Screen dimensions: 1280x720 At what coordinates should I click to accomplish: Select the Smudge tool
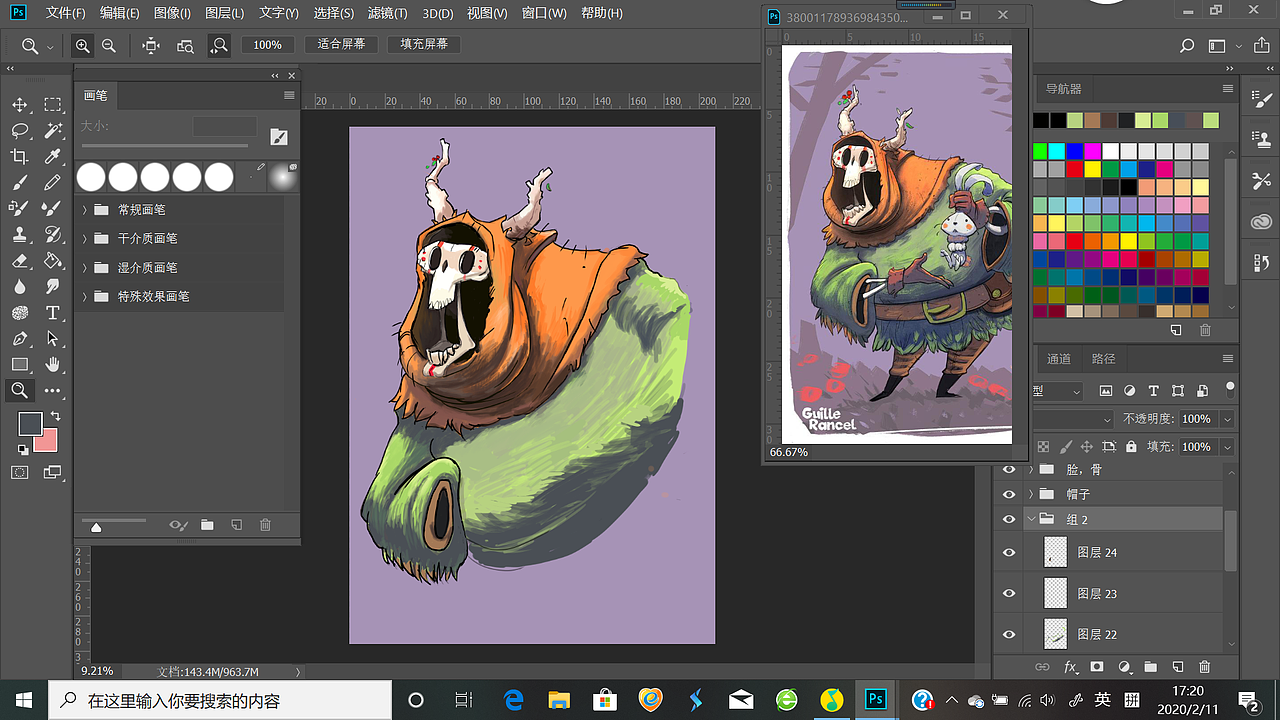[x=52, y=287]
